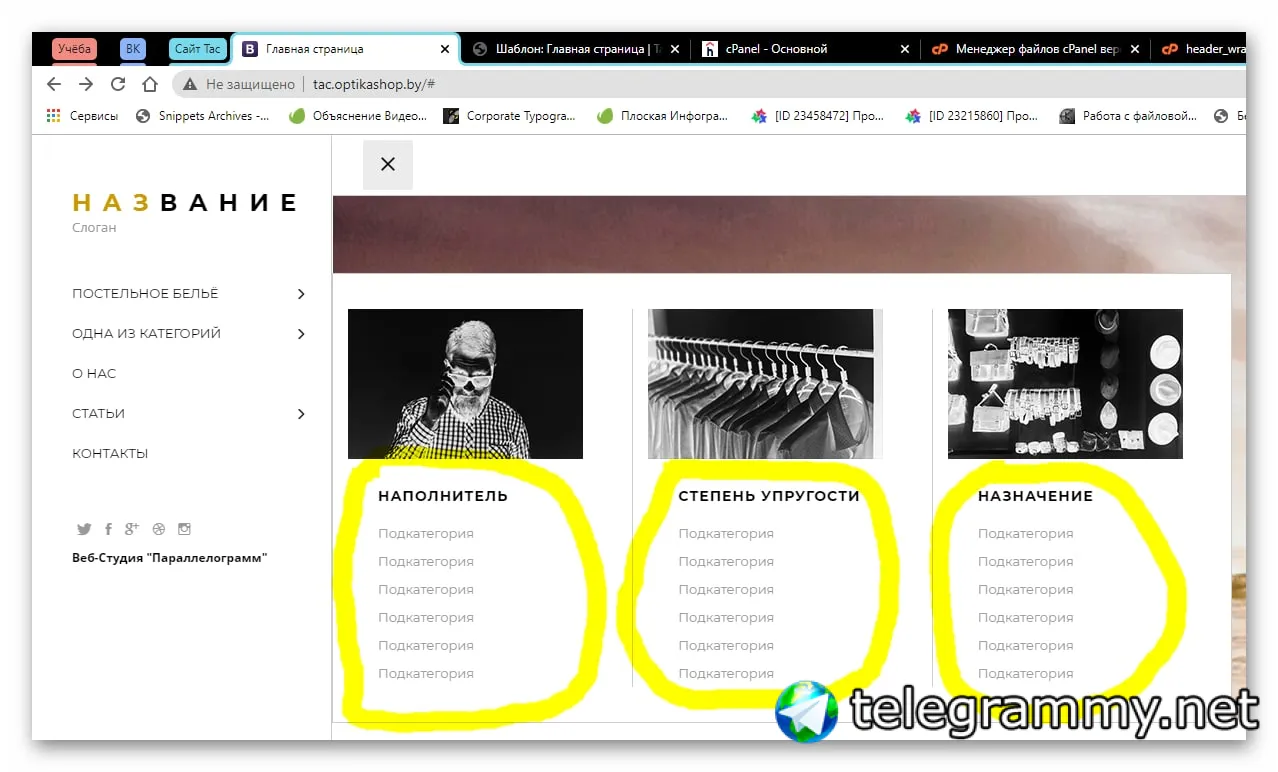Open НАПОЛНИТЕЛЬ category heading link

(x=443, y=496)
